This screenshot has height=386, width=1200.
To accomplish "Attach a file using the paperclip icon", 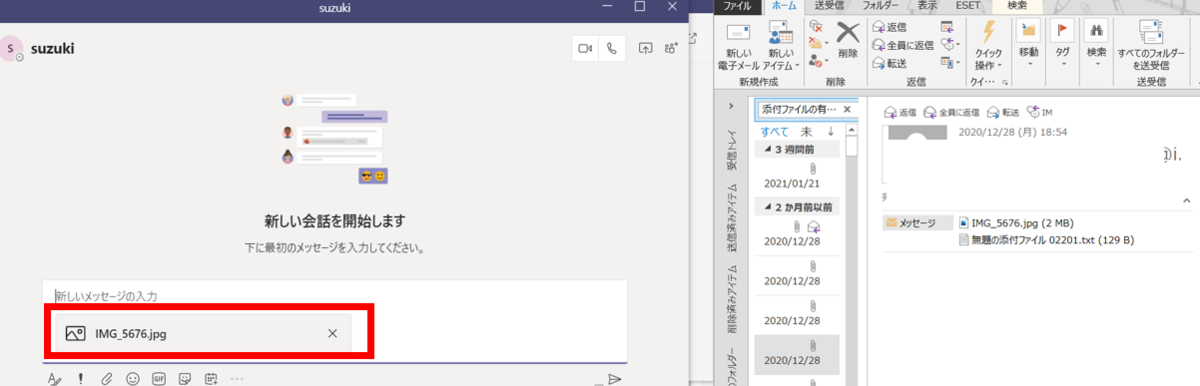I will (106, 379).
